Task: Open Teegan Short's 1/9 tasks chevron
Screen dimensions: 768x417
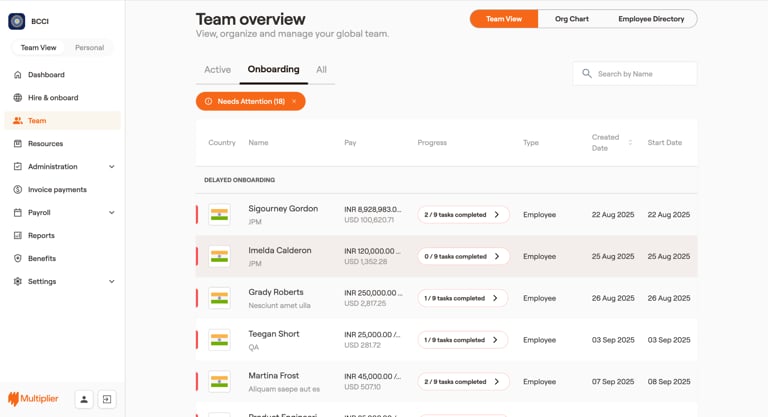Action: click(x=495, y=340)
